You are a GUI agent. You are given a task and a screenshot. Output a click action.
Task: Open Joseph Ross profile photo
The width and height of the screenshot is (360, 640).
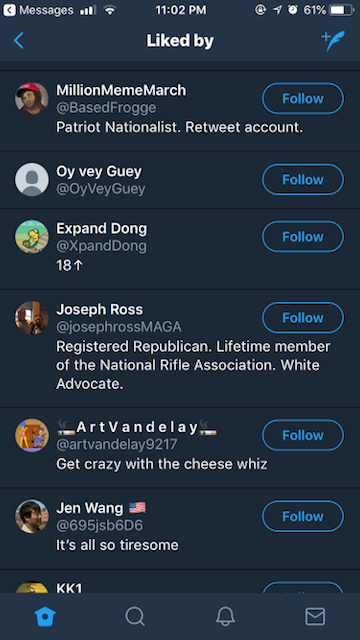click(x=32, y=318)
